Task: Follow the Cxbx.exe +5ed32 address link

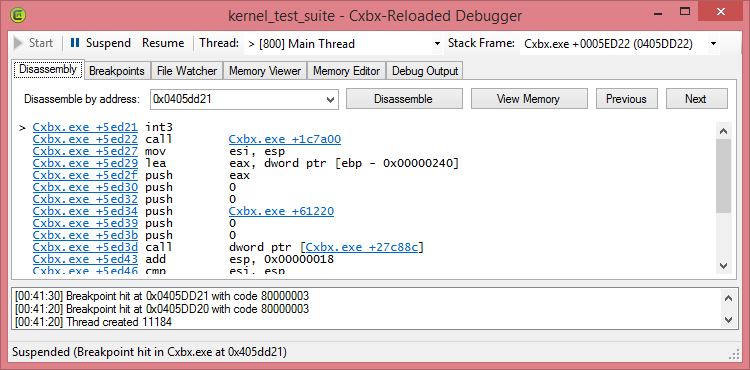Action: click(x=85, y=199)
